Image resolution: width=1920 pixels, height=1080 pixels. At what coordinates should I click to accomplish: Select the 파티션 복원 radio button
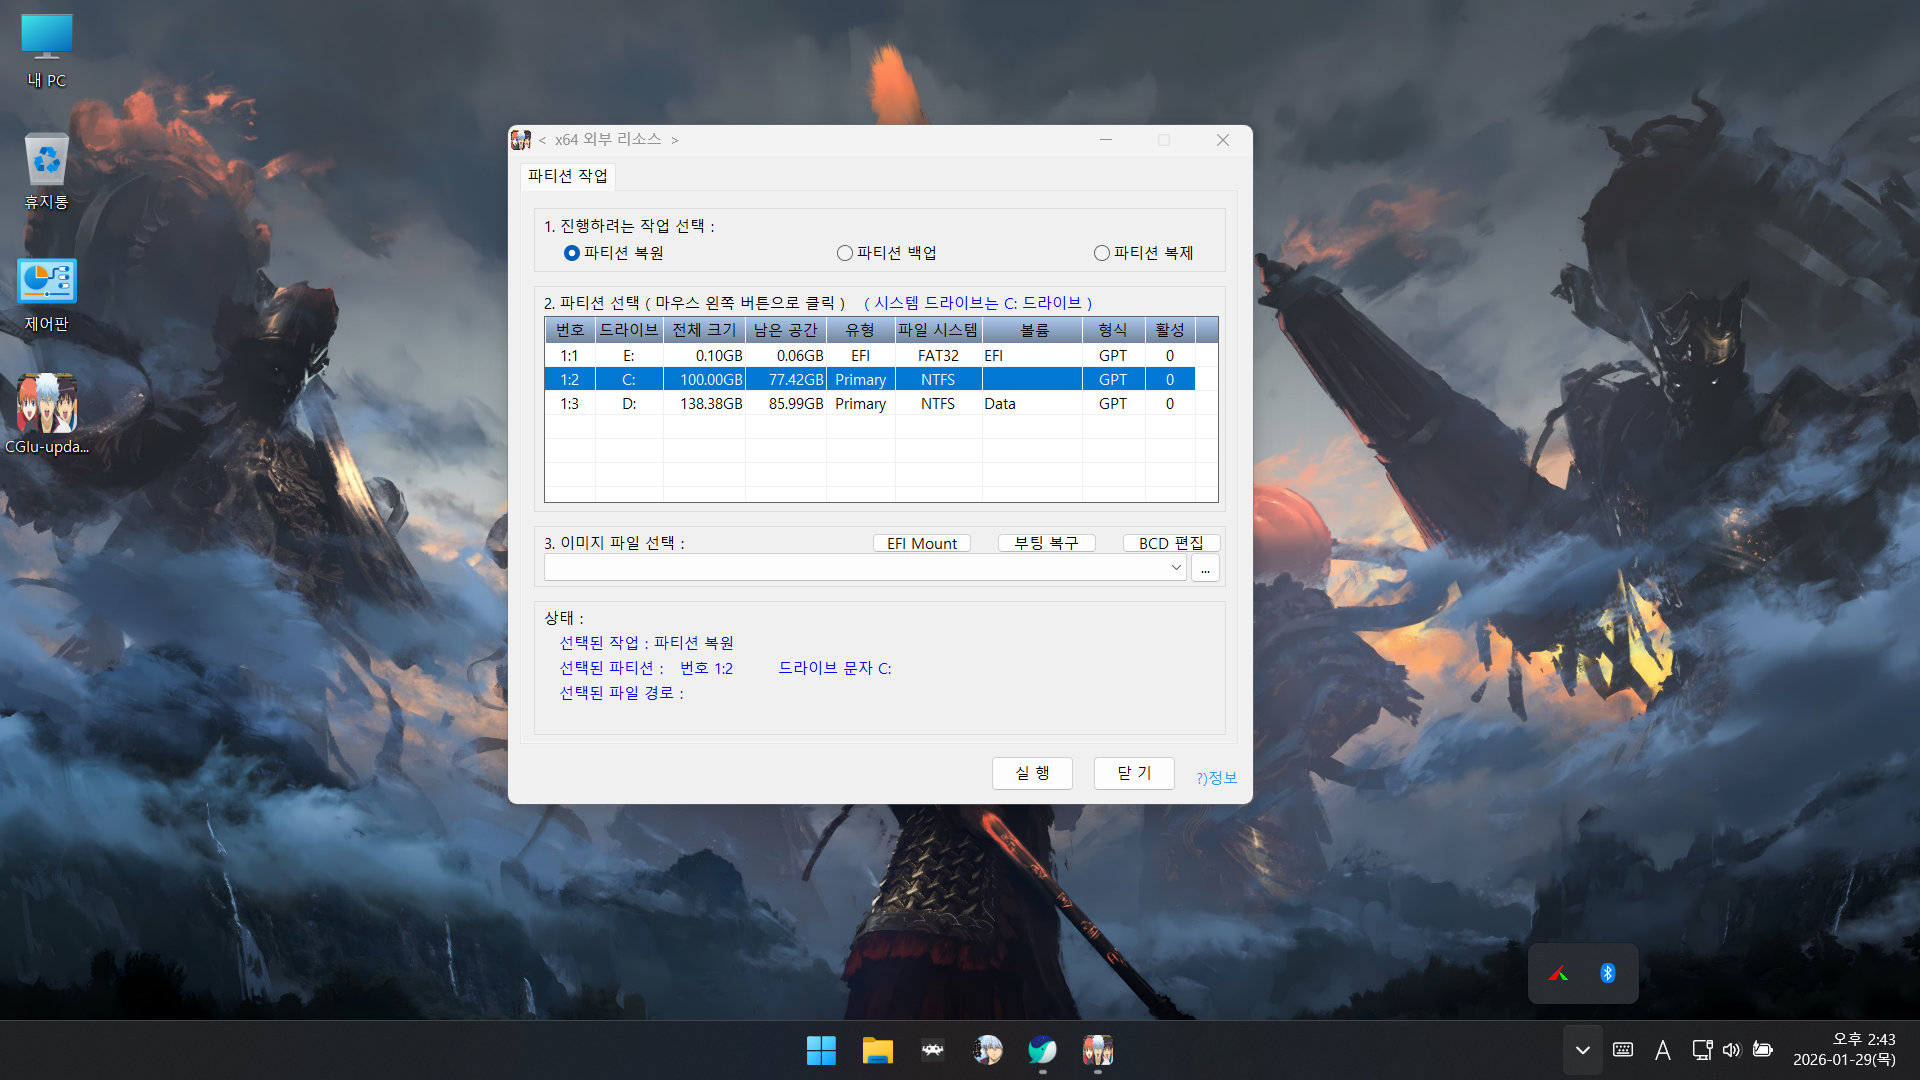572,253
